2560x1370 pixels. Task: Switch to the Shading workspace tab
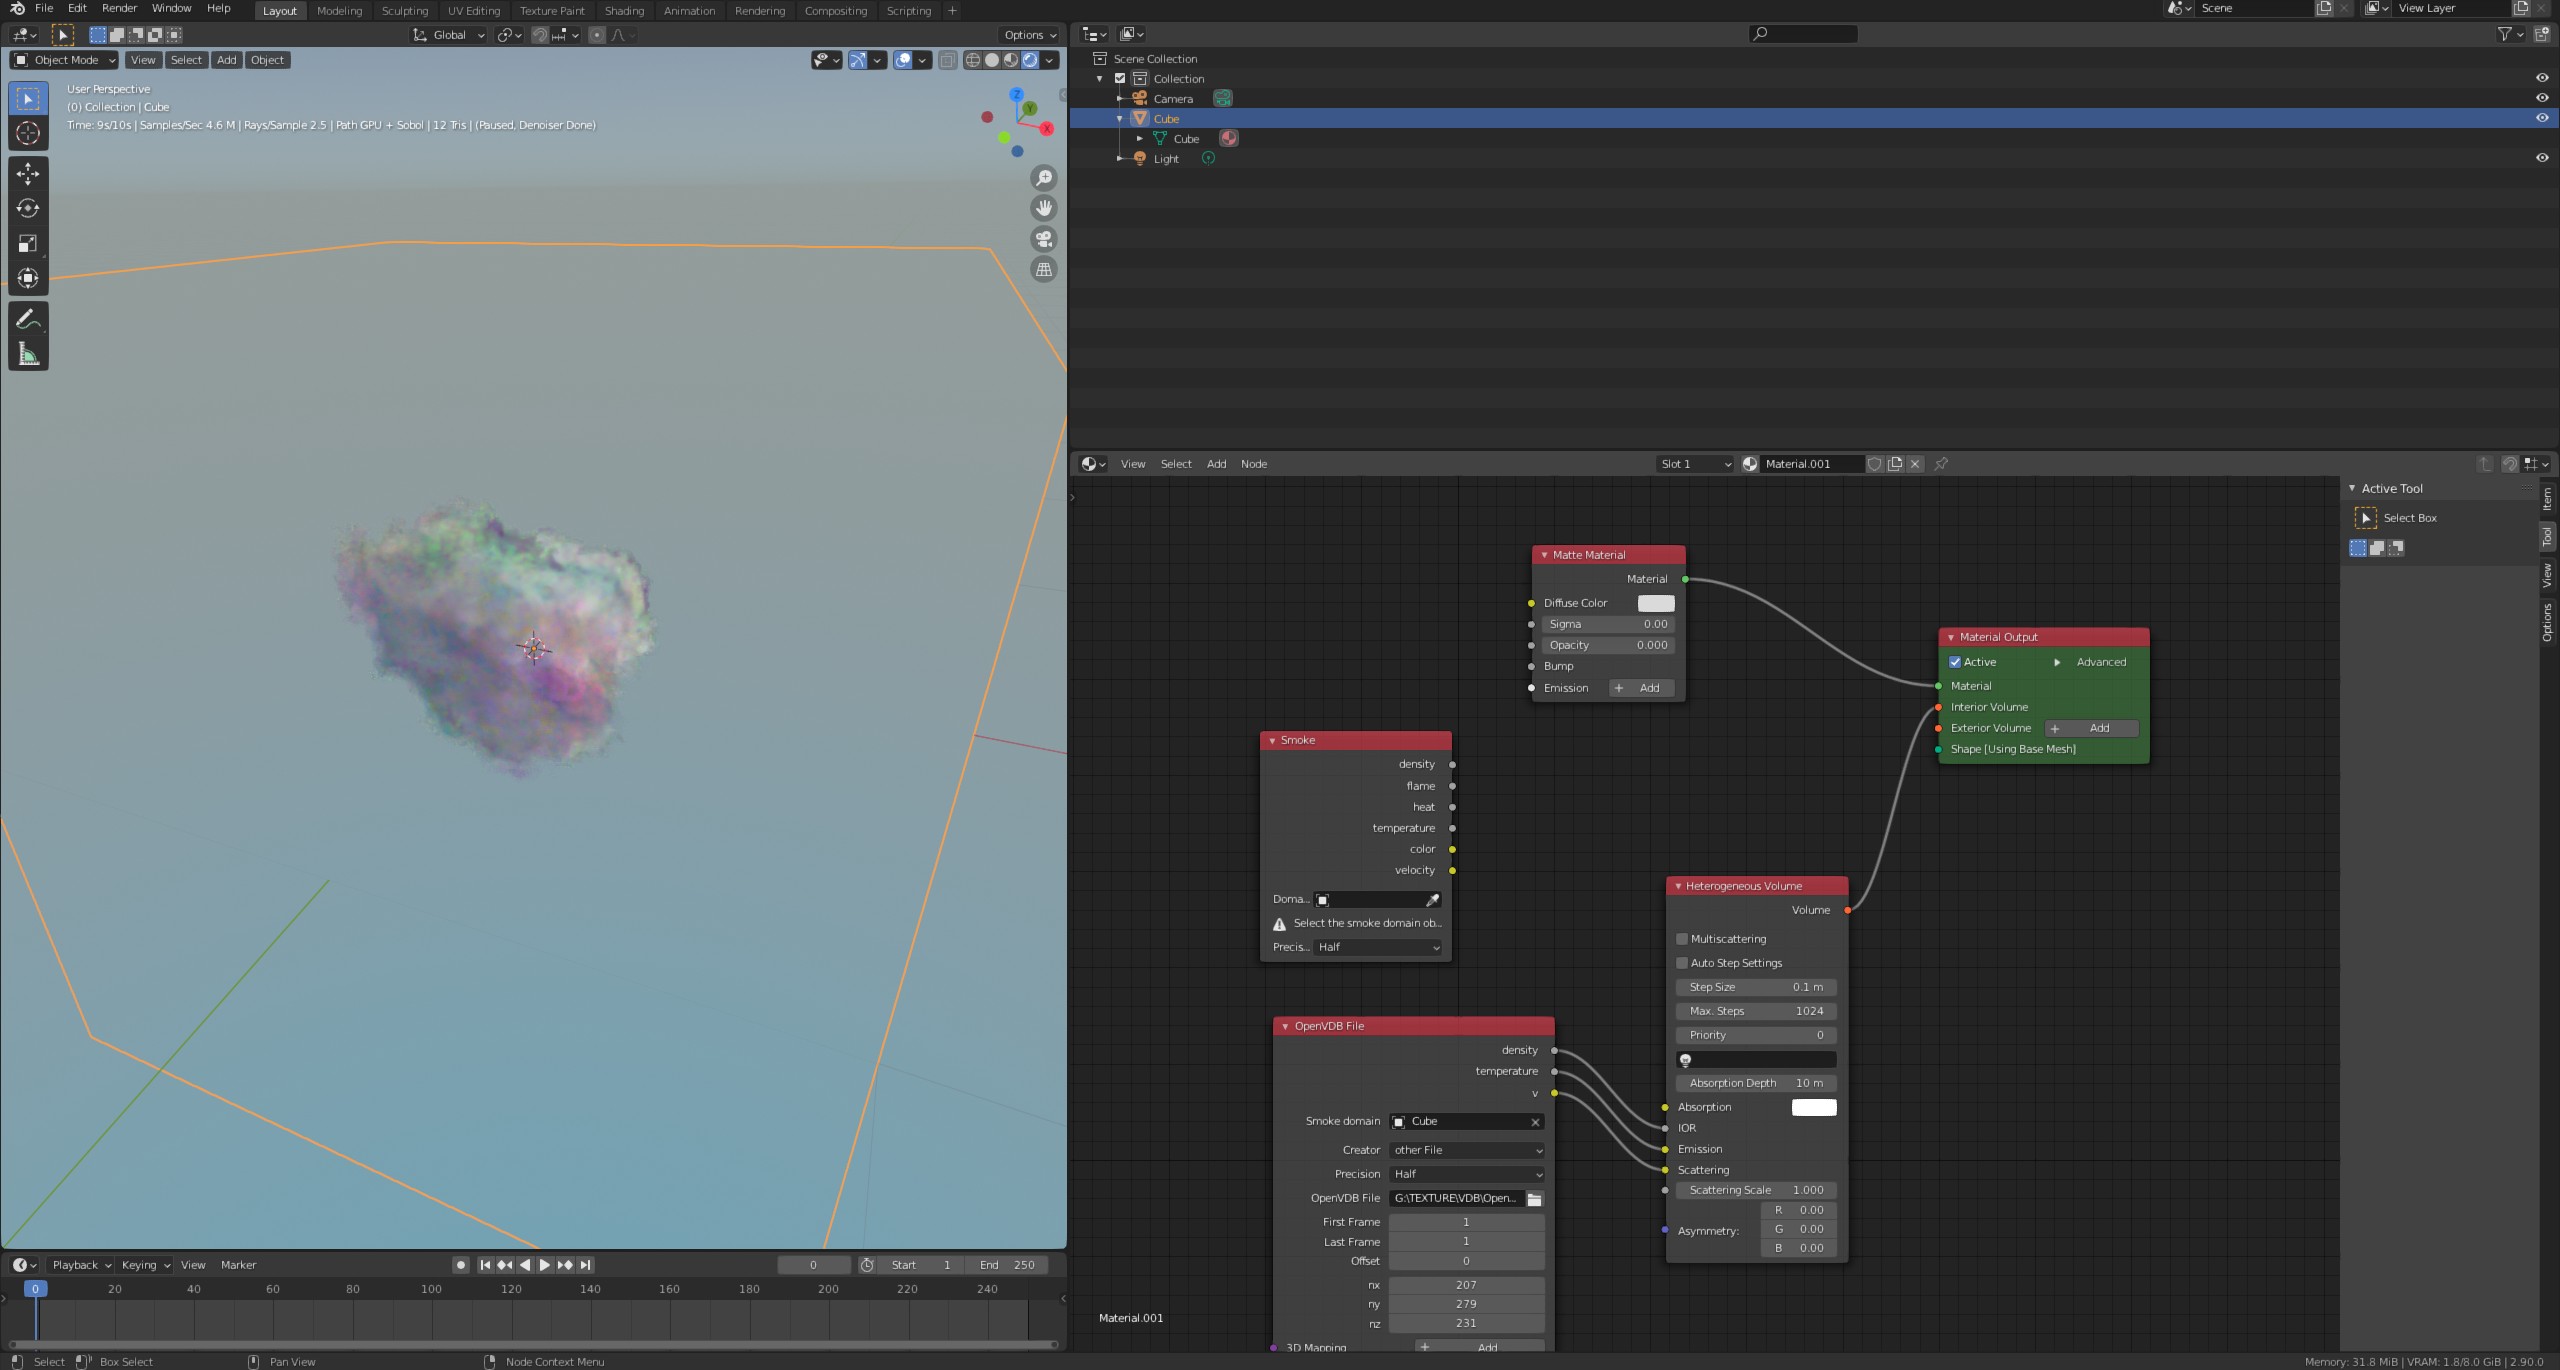(x=624, y=11)
